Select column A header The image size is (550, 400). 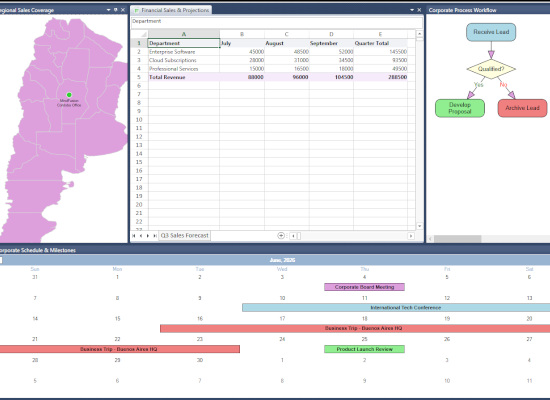[x=184, y=34]
